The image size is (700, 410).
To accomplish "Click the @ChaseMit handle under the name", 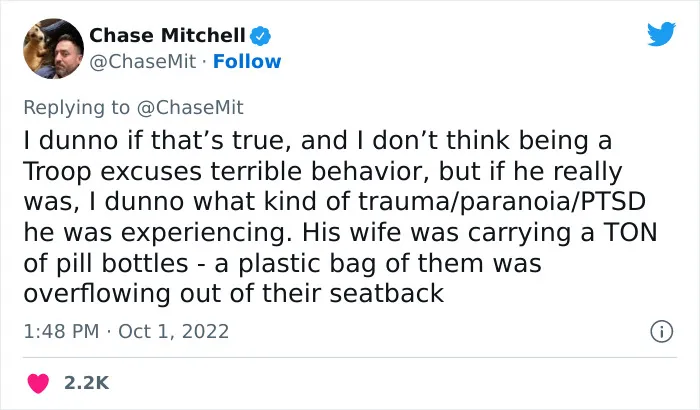I will [143, 62].
